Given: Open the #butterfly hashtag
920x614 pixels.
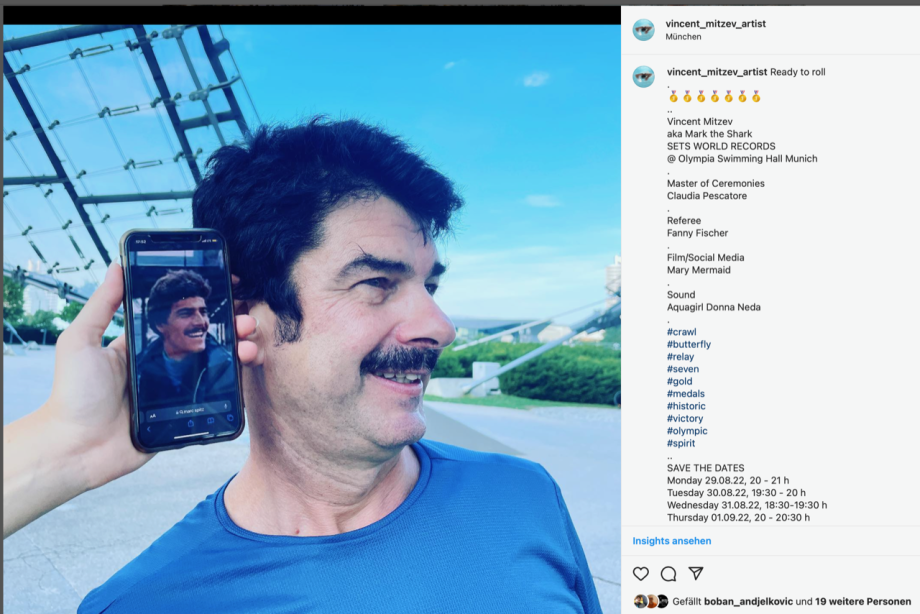Looking at the screenshot, I should 688,344.
